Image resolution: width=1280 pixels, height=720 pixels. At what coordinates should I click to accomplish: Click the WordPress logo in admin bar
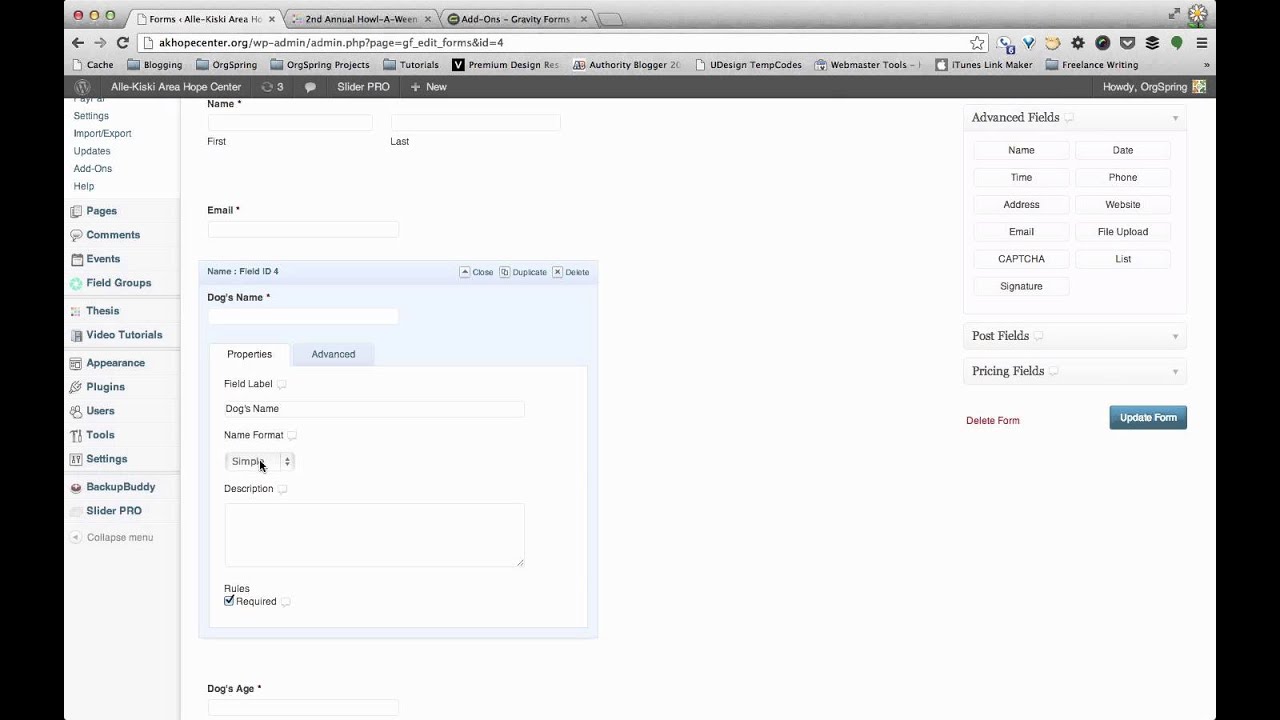point(83,87)
